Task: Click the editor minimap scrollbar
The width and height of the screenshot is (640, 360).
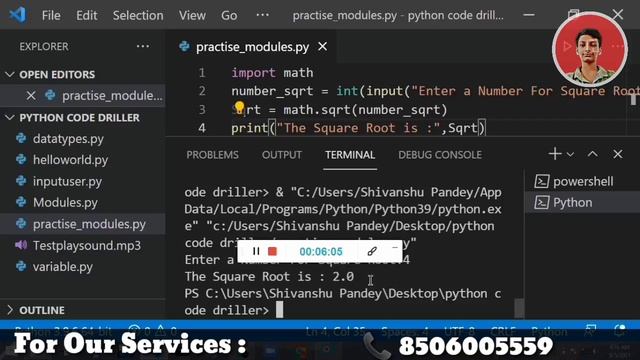Action: click(x=633, y=100)
